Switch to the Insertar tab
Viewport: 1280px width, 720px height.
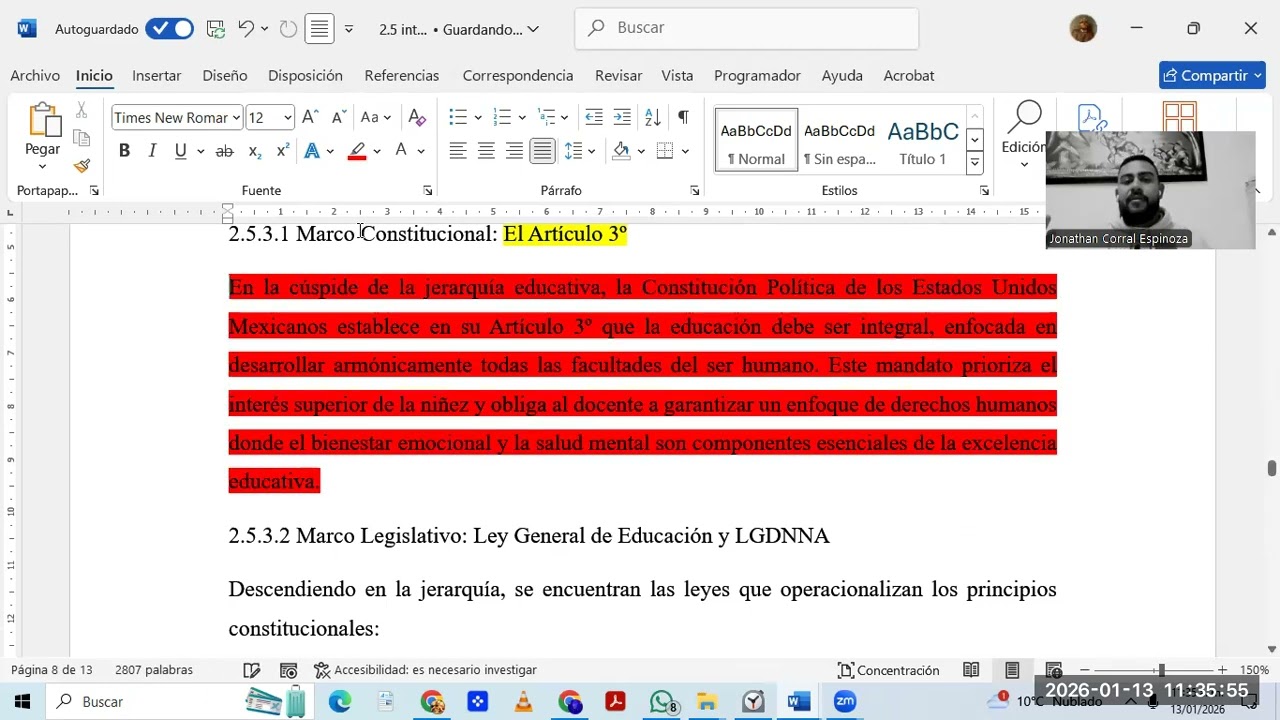pos(157,75)
